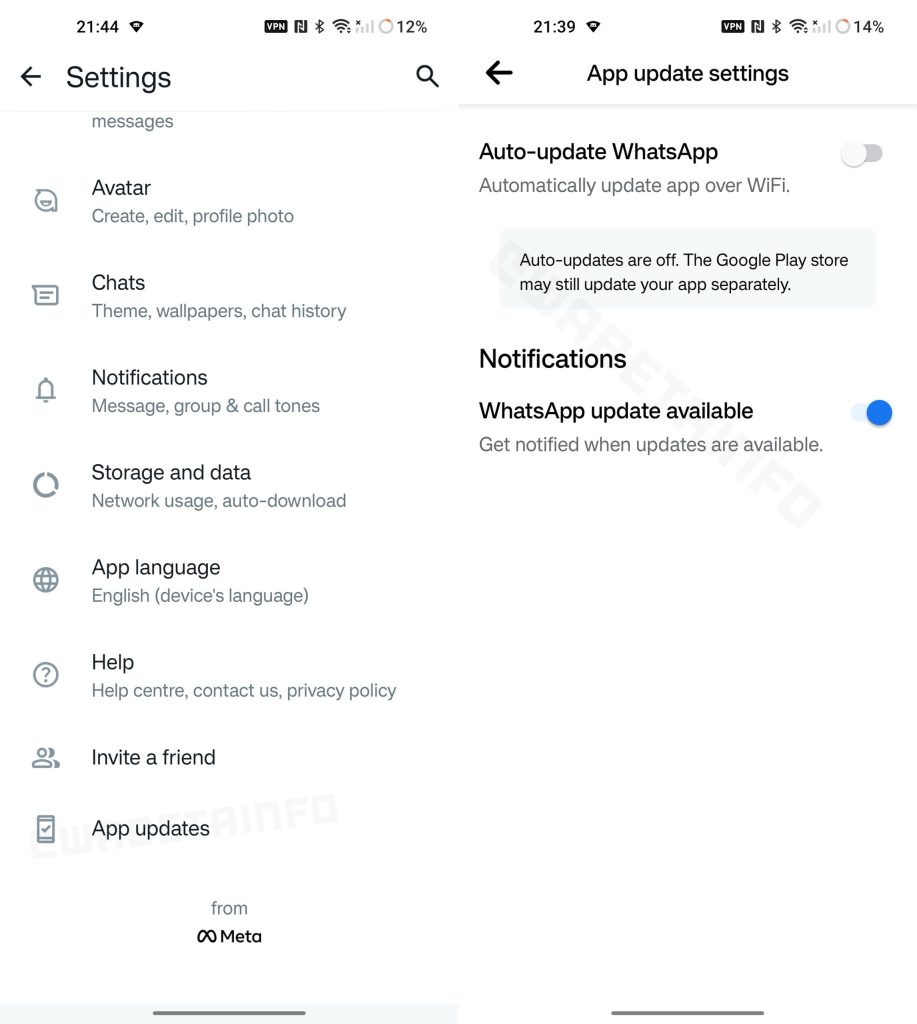The height and width of the screenshot is (1024, 917).
Task: Disable WhatsApp update available notifications toggle
Action: click(871, 413)
